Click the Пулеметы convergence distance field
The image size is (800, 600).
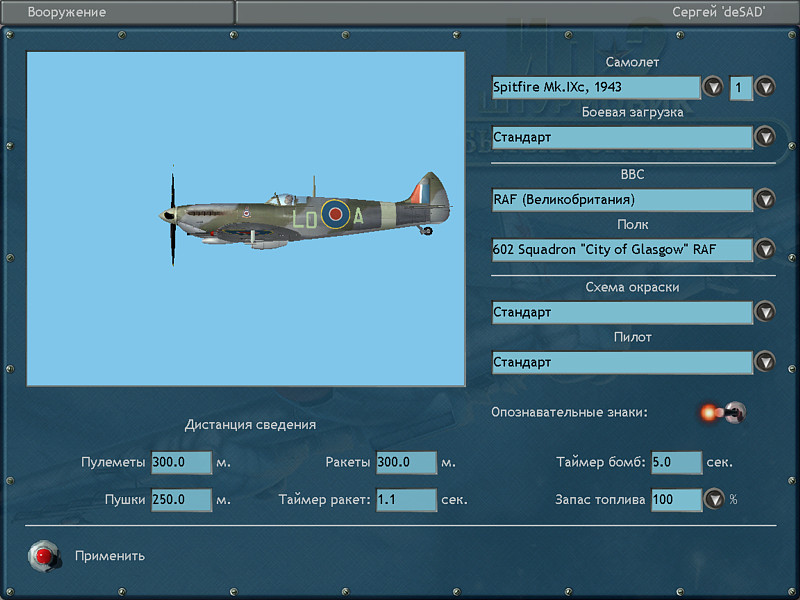pos(181,462)
